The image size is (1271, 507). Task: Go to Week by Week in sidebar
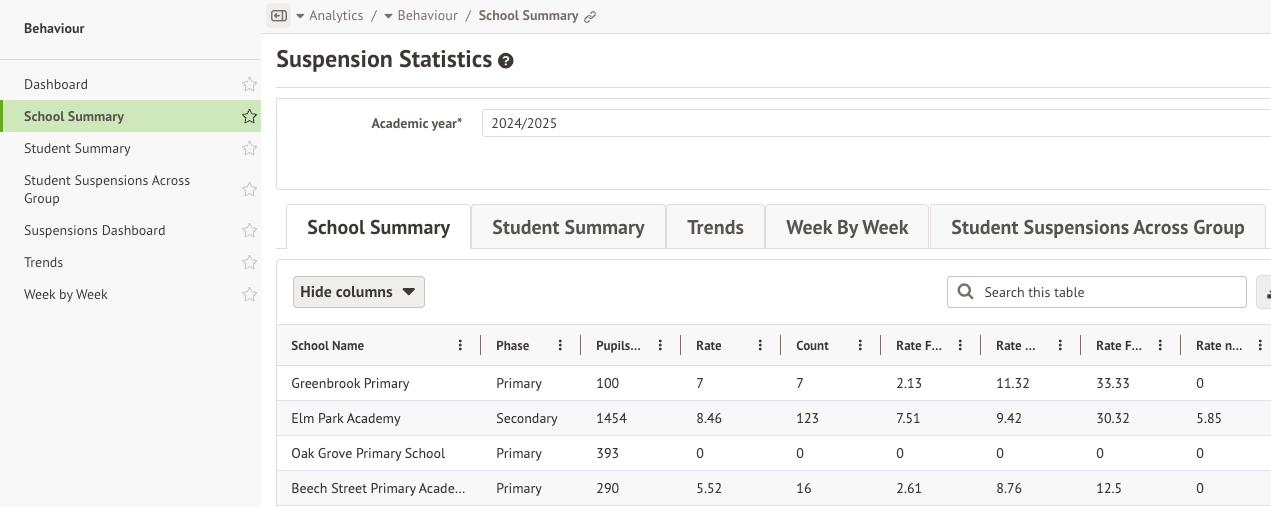[66, 295]
